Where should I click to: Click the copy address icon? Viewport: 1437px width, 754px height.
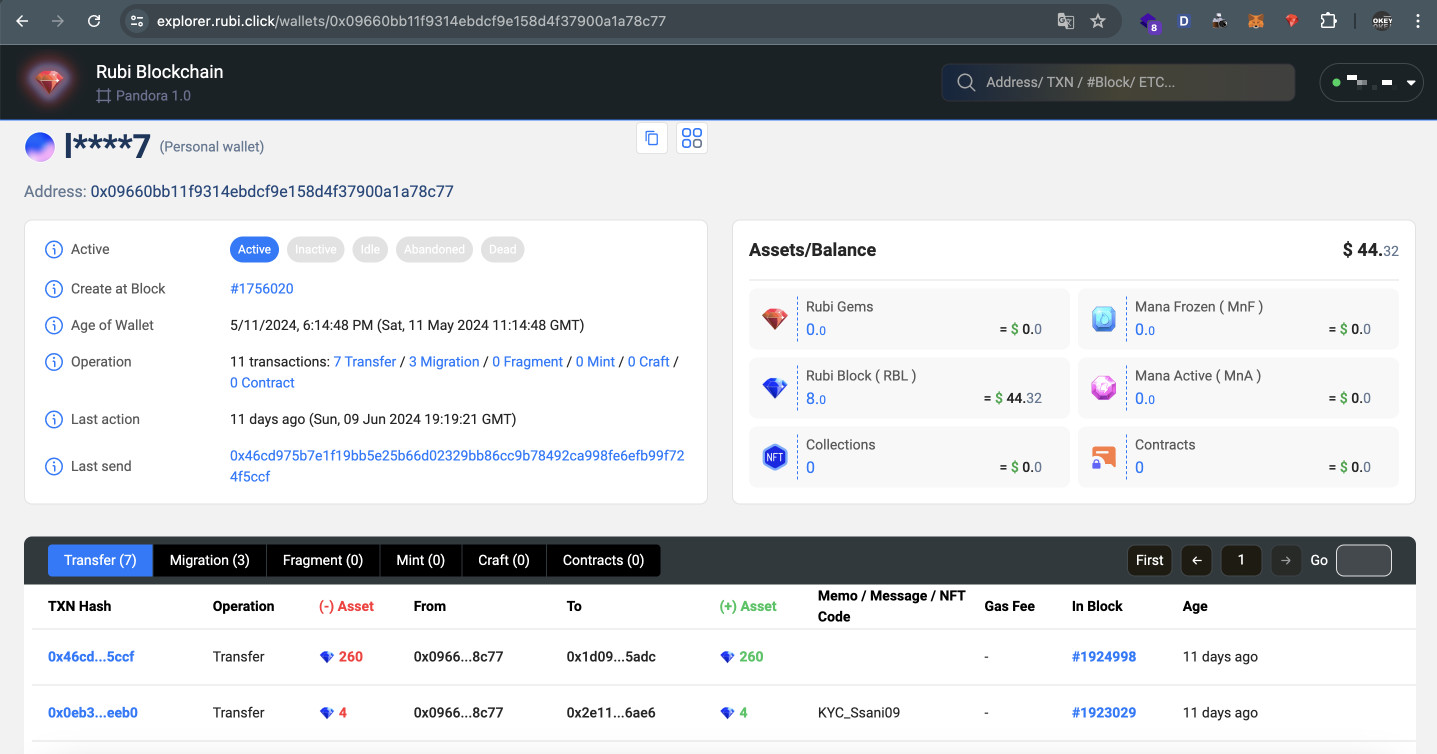click(x=652, y=138)
